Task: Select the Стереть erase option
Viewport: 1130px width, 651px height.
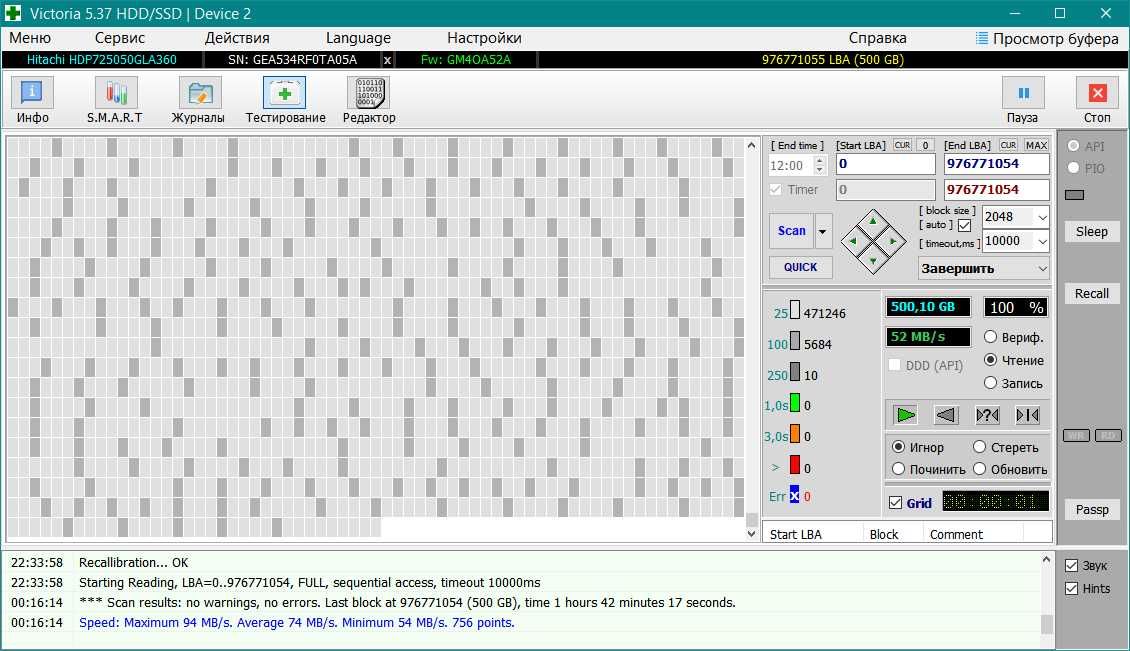Action: (979, 447)
